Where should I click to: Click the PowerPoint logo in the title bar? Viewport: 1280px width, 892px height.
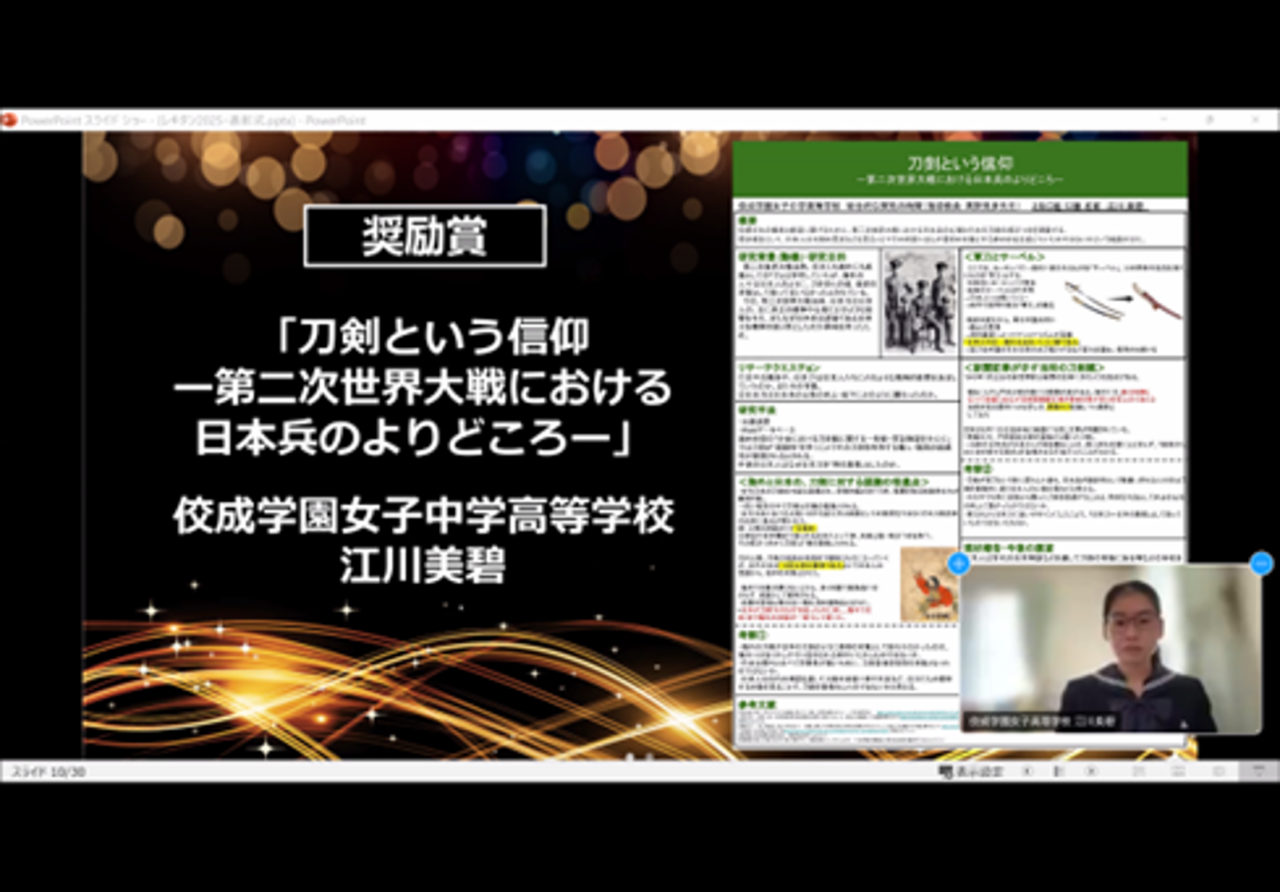coord(9,120)
